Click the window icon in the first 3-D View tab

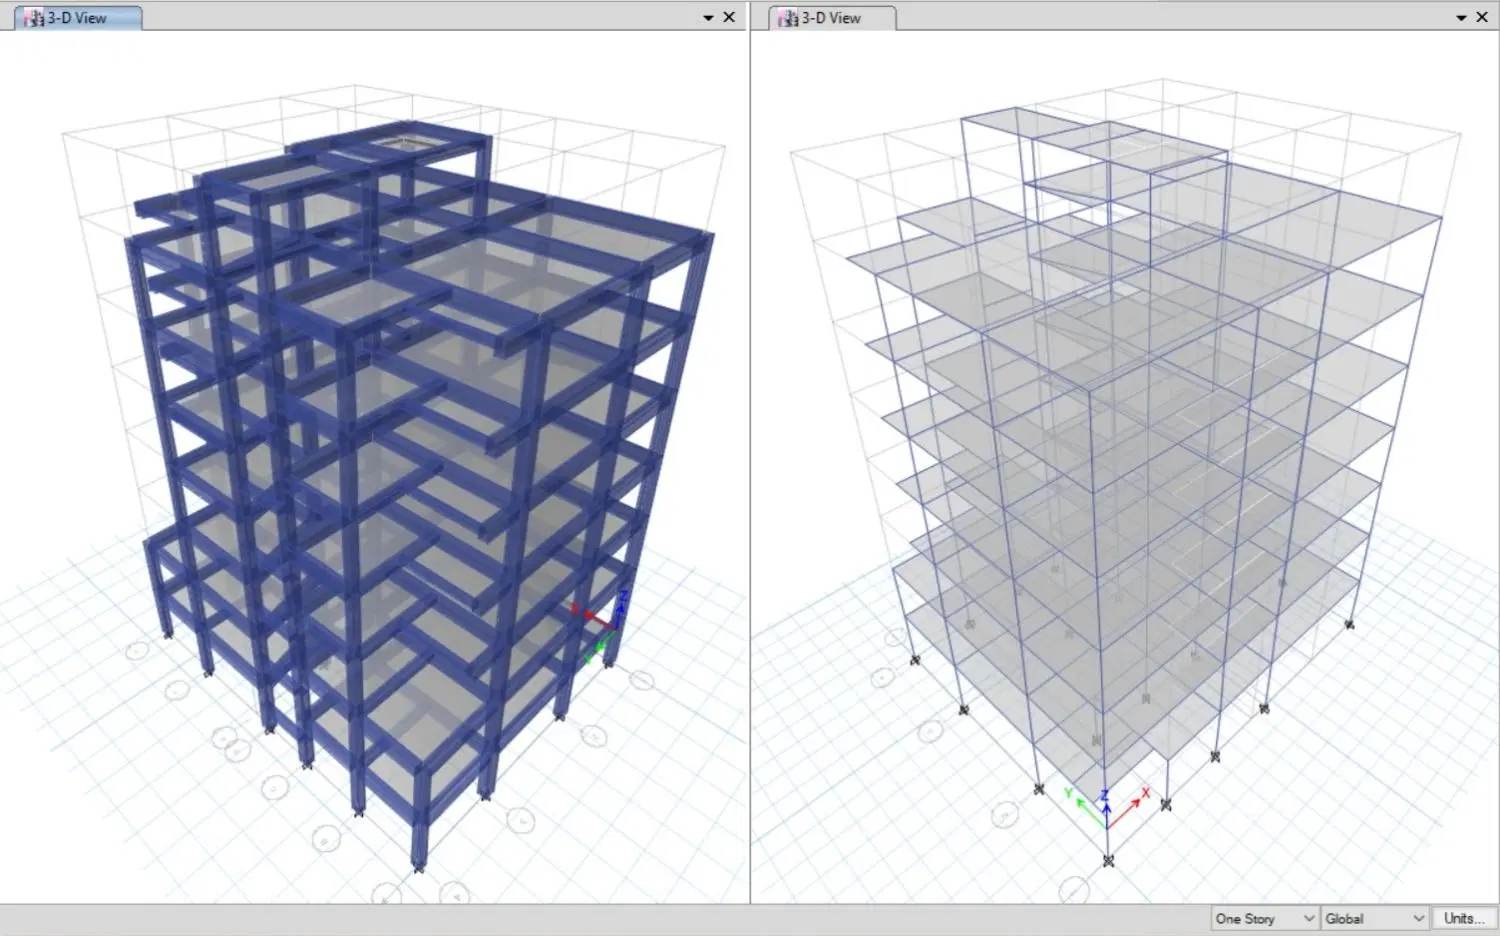[x=34, y=18]
